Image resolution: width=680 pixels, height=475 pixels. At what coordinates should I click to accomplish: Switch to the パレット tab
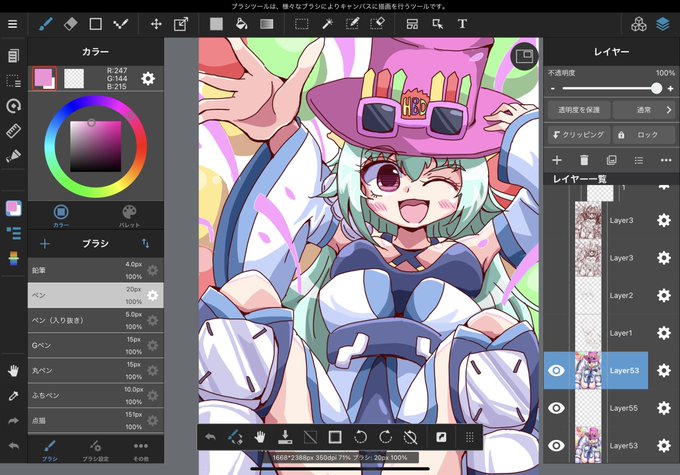[x=129, y=216]
